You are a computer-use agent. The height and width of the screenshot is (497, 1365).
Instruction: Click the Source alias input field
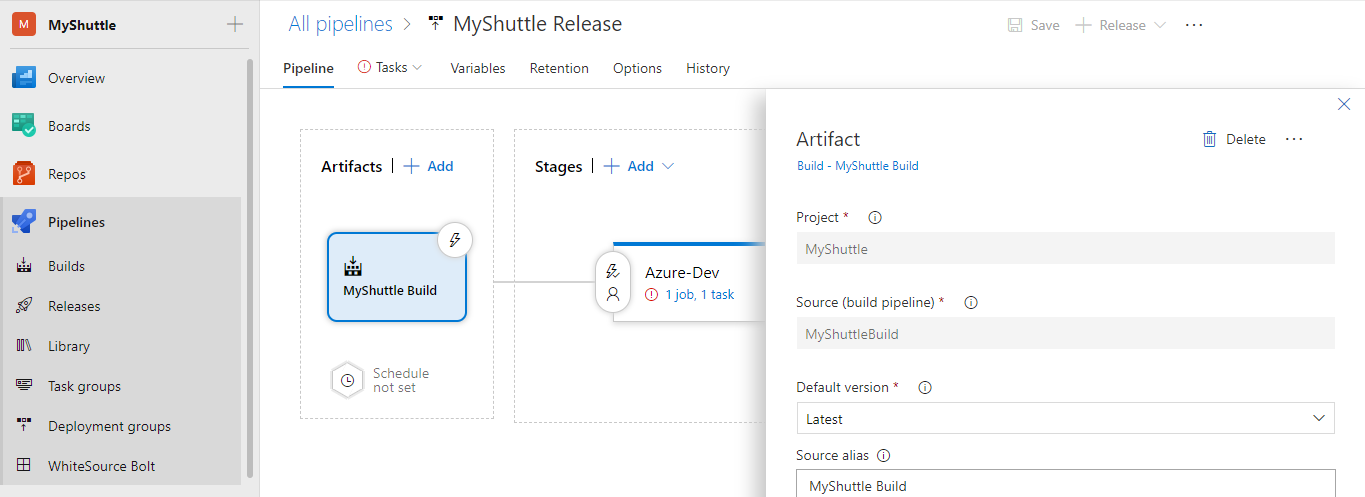[x=1065, y=484]
